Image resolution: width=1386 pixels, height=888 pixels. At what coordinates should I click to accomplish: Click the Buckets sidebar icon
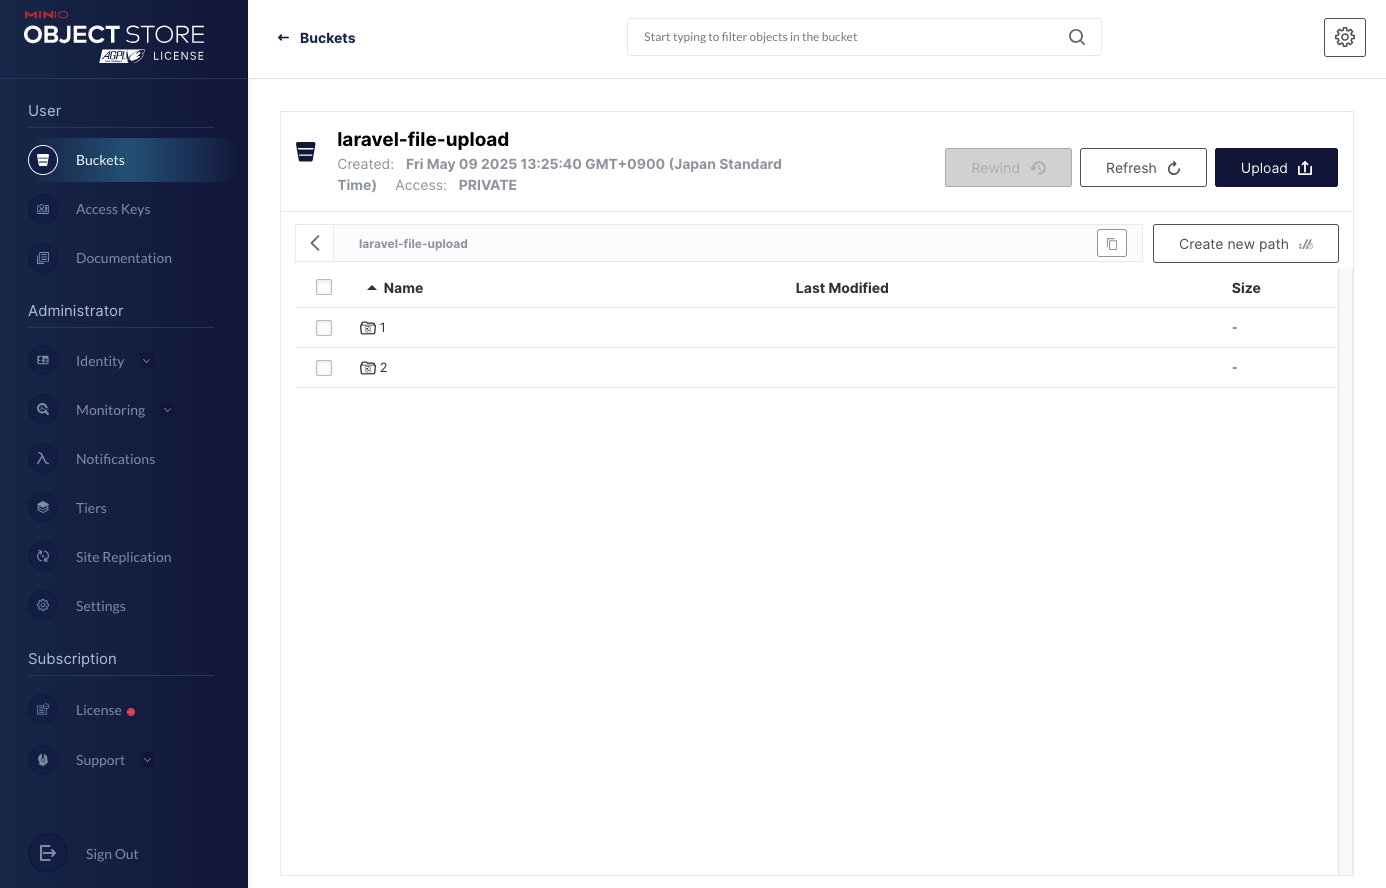43,160
